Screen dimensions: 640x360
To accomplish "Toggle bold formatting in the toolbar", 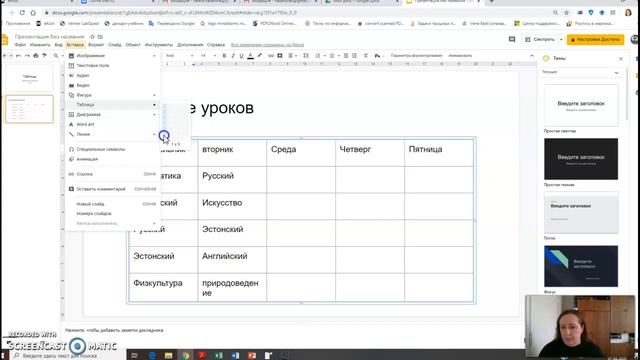I will click(224, 56).
